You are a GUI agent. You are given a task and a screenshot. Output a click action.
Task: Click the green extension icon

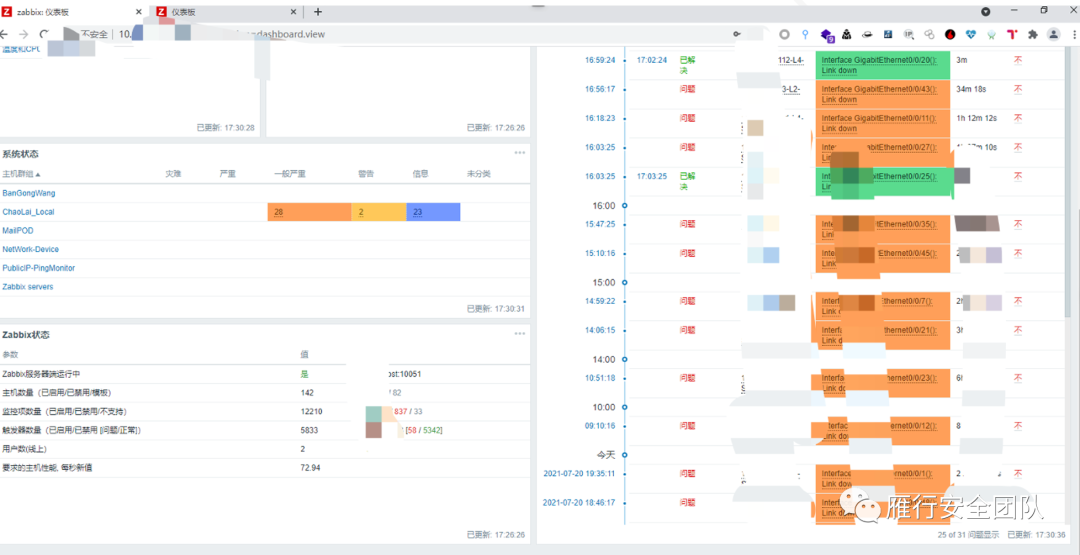pos(991,34)
